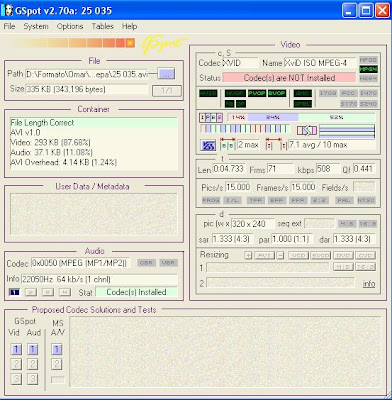Click the 1/1 file counter button
Viewport: 392px width, 400px height.
167,91
